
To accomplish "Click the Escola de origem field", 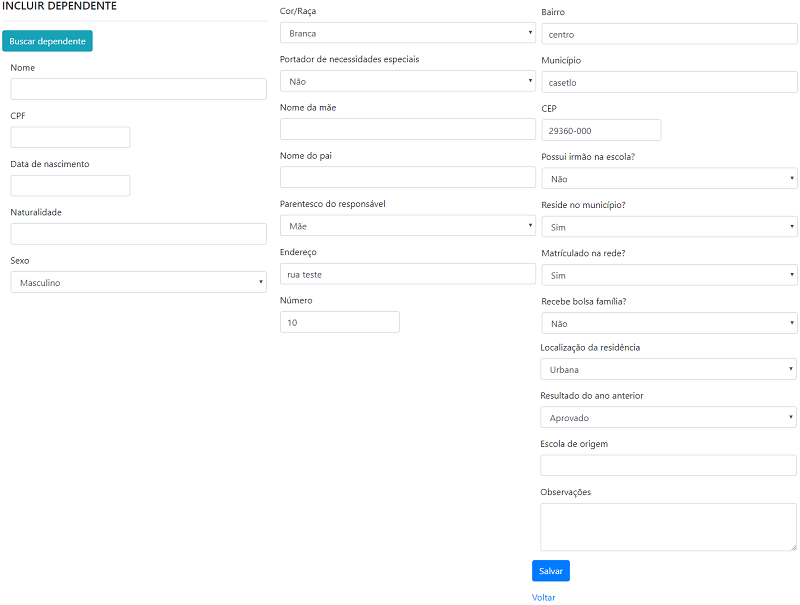I will point(668,465).
